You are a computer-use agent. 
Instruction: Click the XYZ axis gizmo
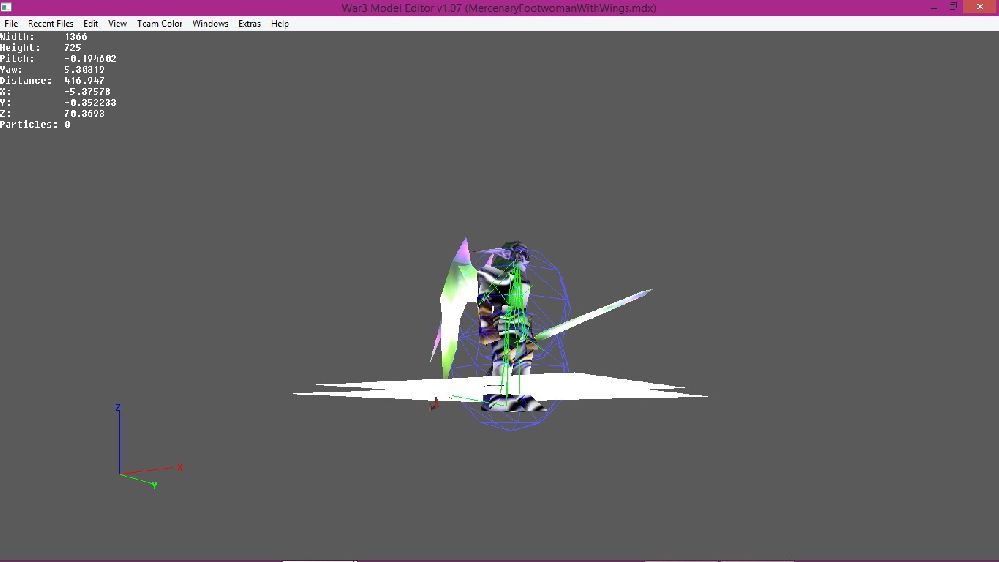coord(148,446)
